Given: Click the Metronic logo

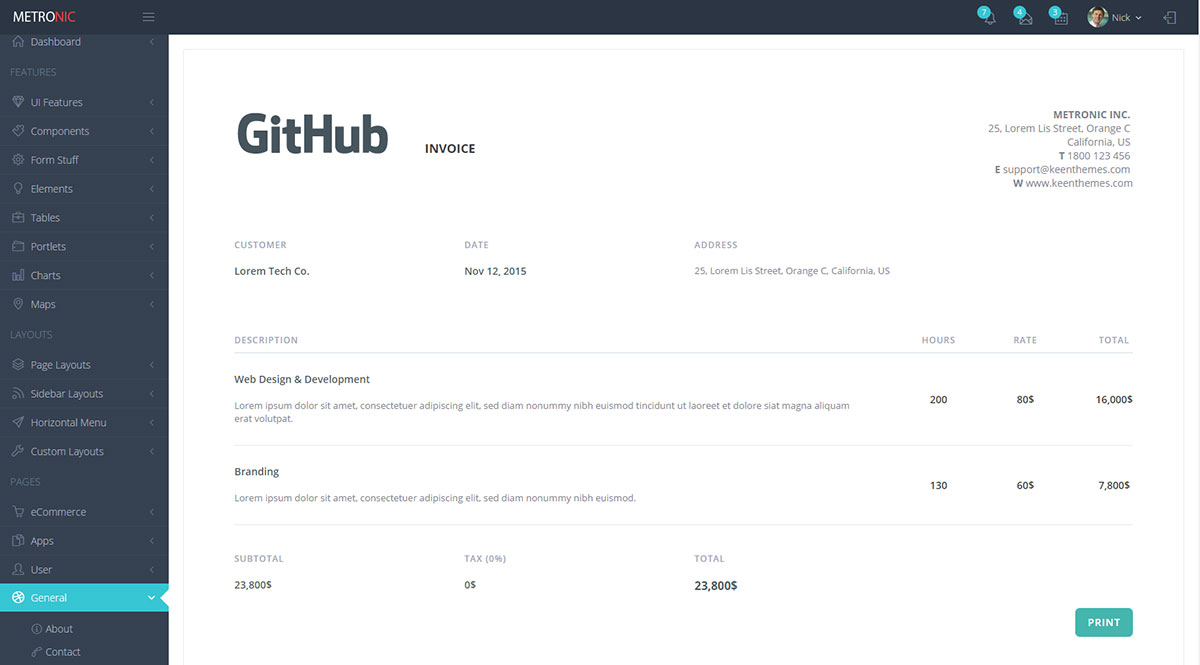Looking at the screenshot, I should pyautogui.click(x=44, y=17).
